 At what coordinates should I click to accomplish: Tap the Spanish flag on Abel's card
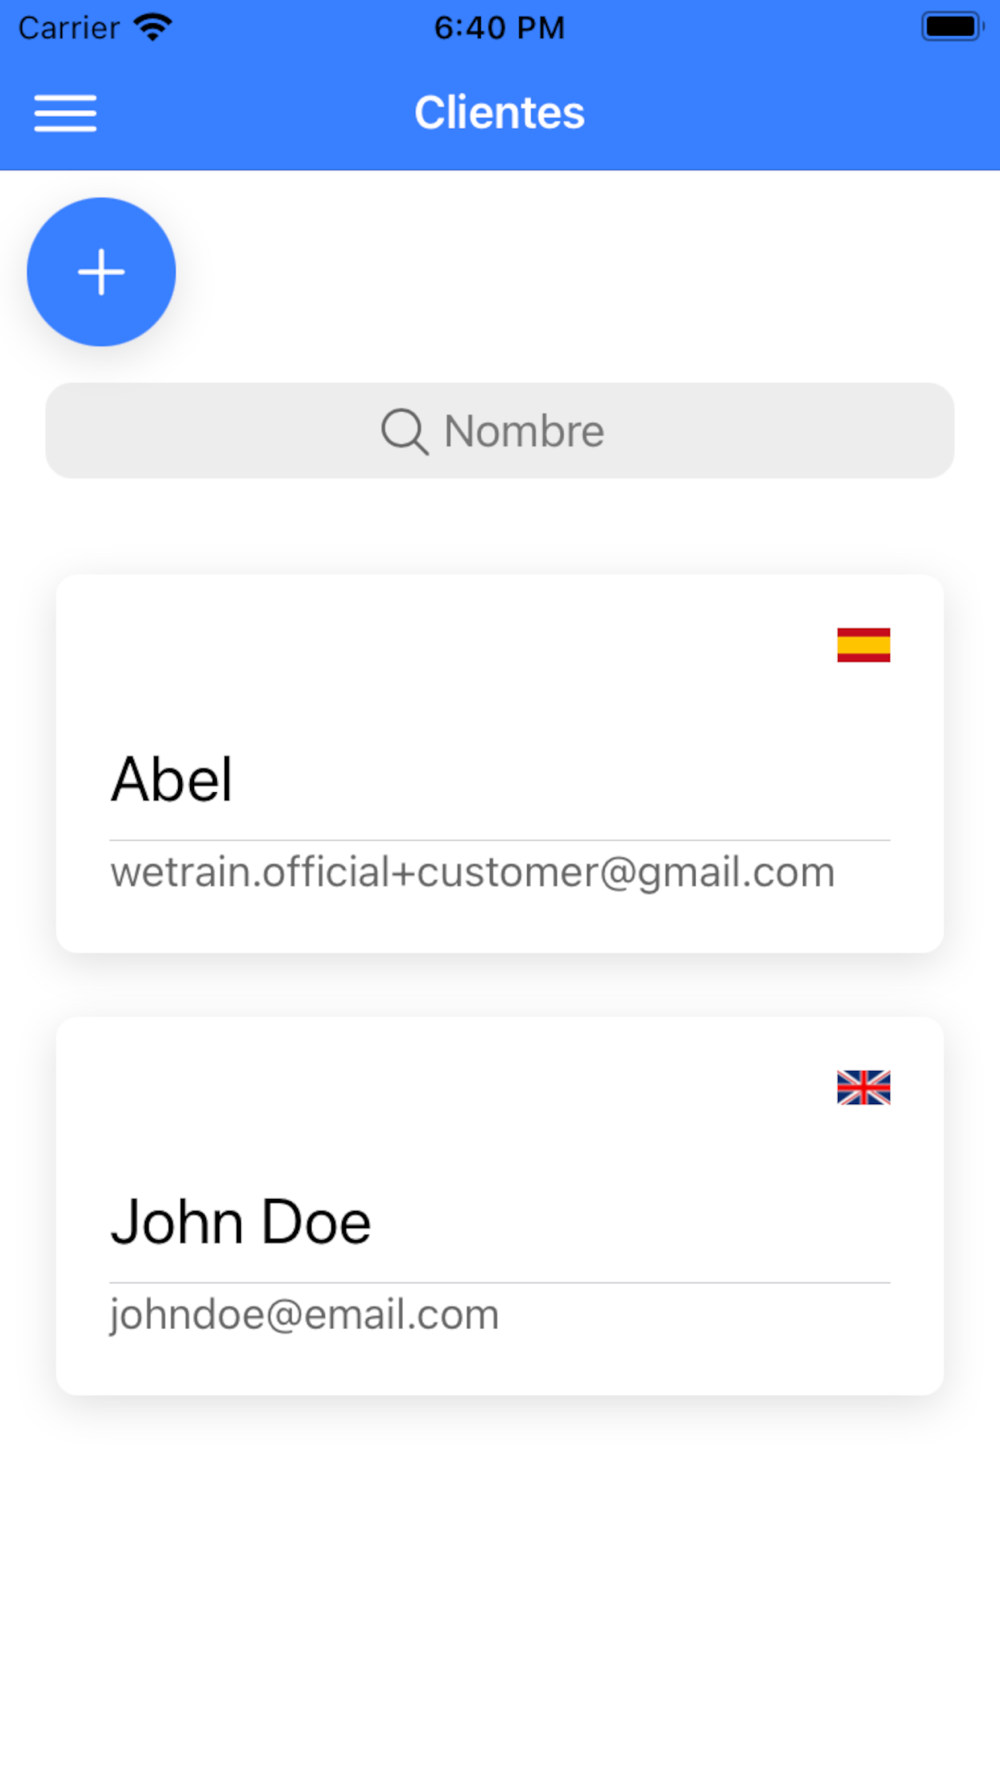[864, 645]
